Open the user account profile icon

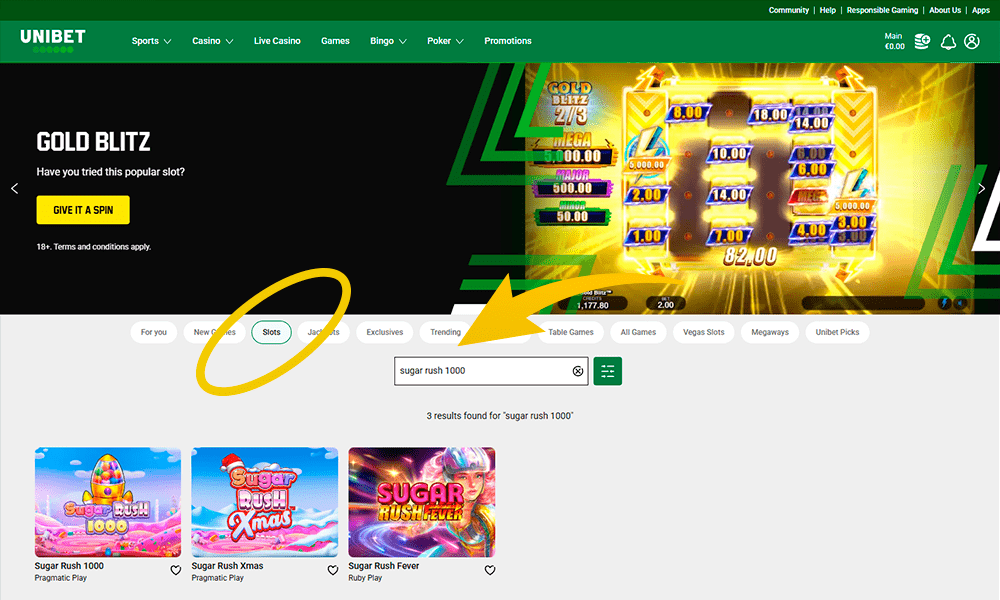pyautogui.click(x=972, y=42)
